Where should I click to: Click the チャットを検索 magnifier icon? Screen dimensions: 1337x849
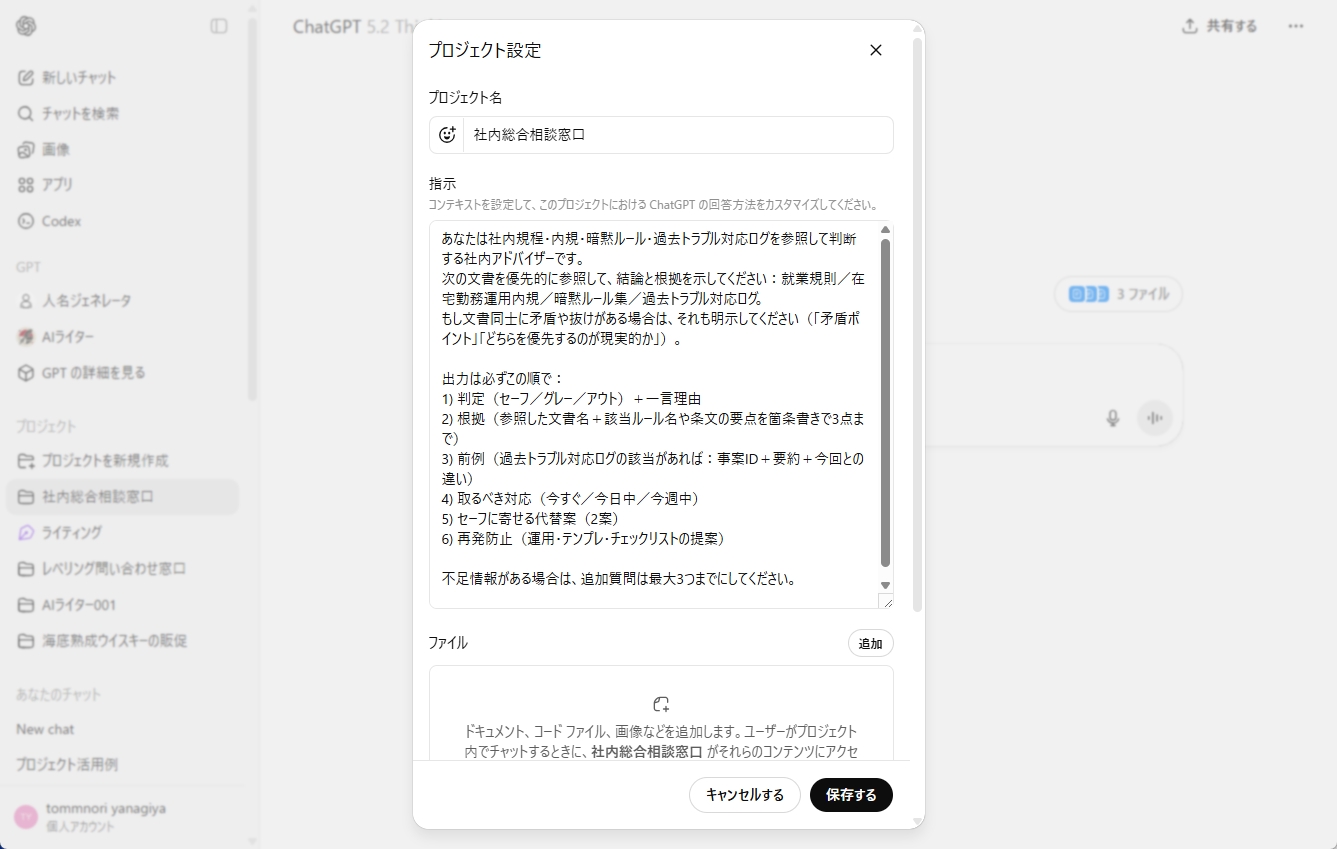point(26,114)
